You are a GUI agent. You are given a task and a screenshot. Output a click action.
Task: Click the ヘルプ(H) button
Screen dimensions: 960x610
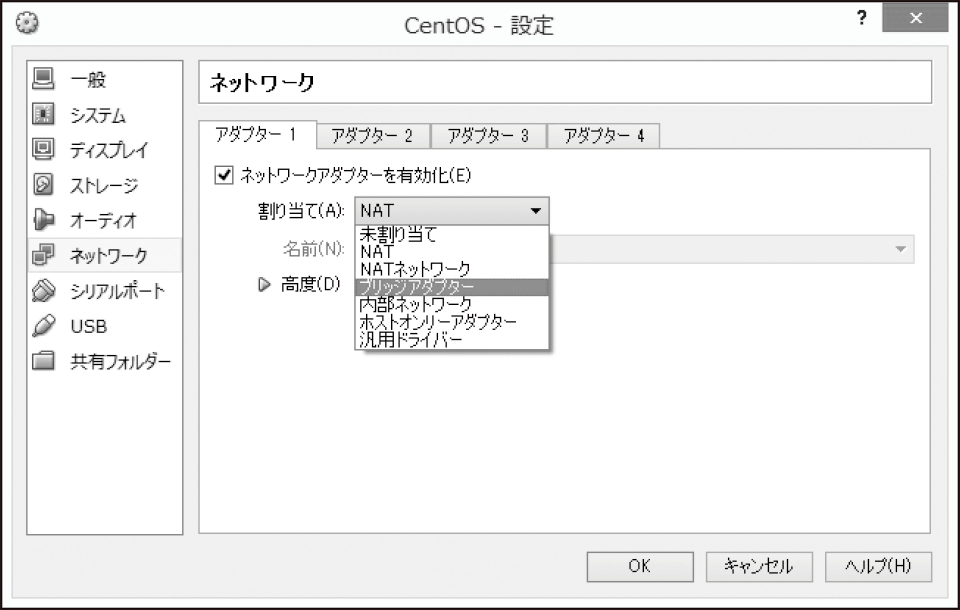coord(879,567)
